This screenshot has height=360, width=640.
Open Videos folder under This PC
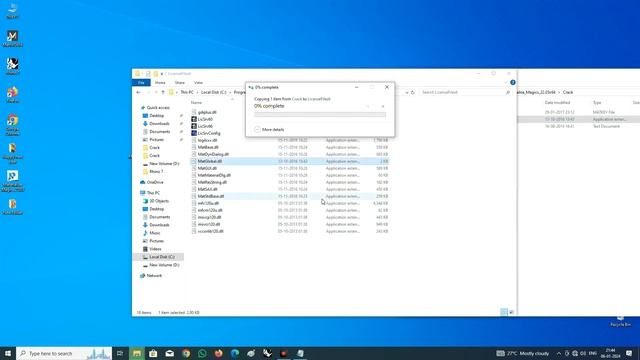click(155, 249)
